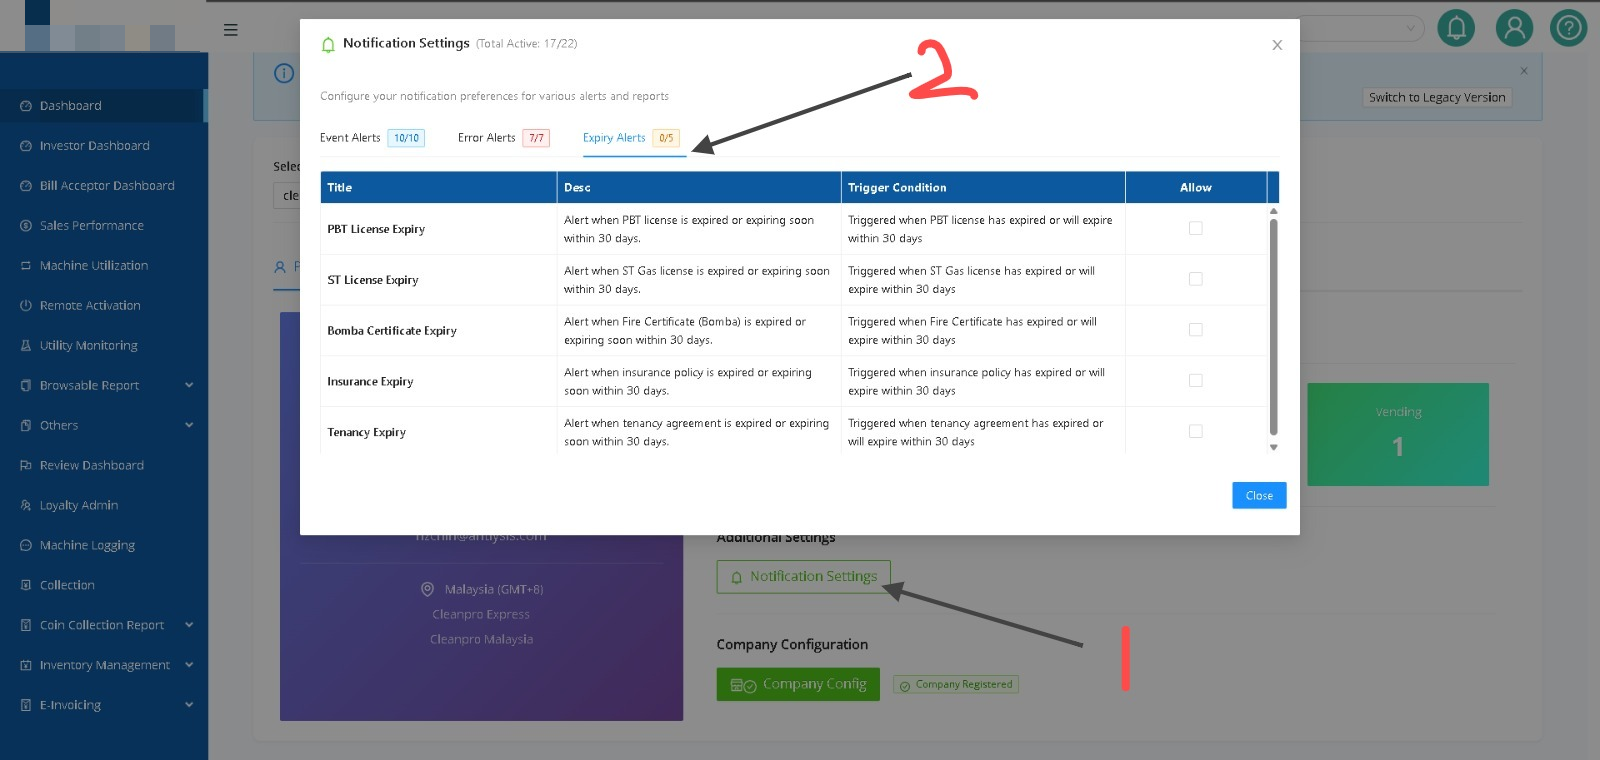The image size is (1600, 760).
Task: Click the green bell icon in dialog title
Action: (x=328, y=45)
